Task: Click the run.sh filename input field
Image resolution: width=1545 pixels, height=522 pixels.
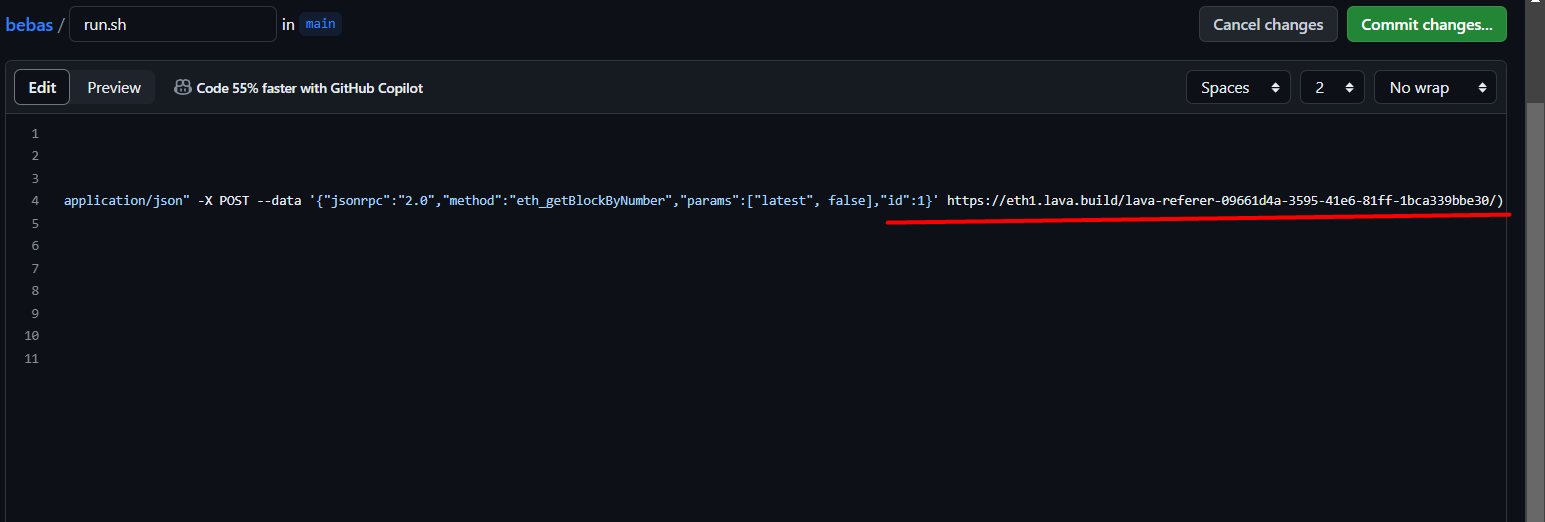Action: point(172,25)
